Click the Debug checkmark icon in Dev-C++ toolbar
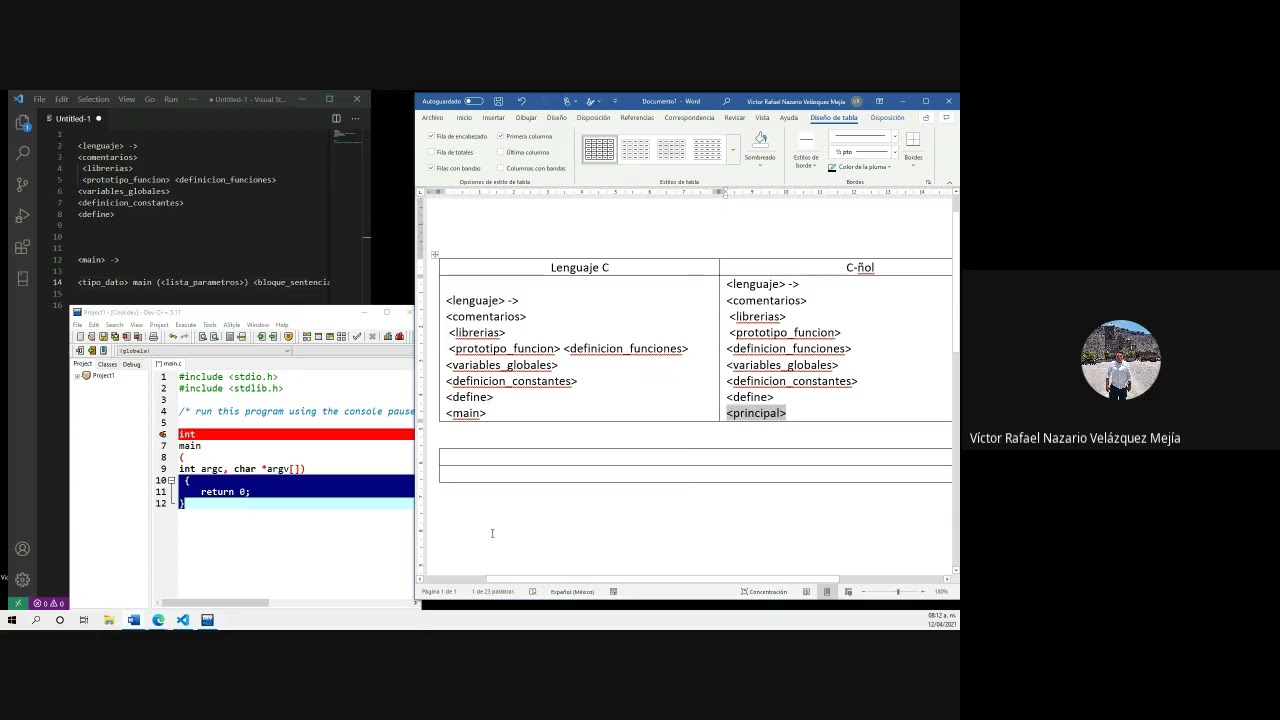Image resolution: width=1280 pixels, height=720 pixels. 357,336
